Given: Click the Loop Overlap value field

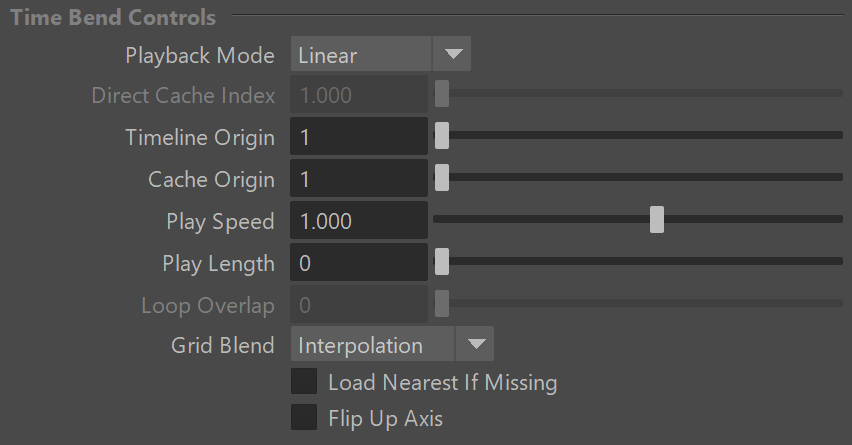Looking at the screenshot, I should [x=359, y=304].
